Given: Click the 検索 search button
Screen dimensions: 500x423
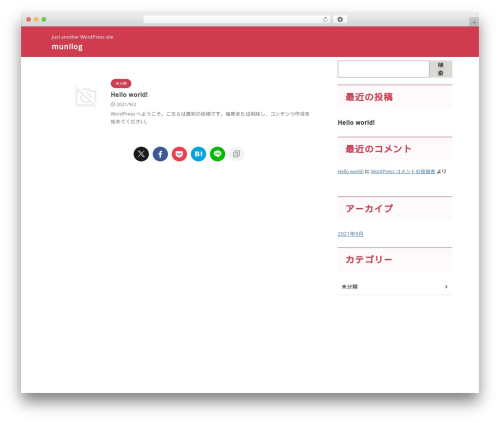Looking at the screenshot, I should pyautogui.click(x=441, y=69).
